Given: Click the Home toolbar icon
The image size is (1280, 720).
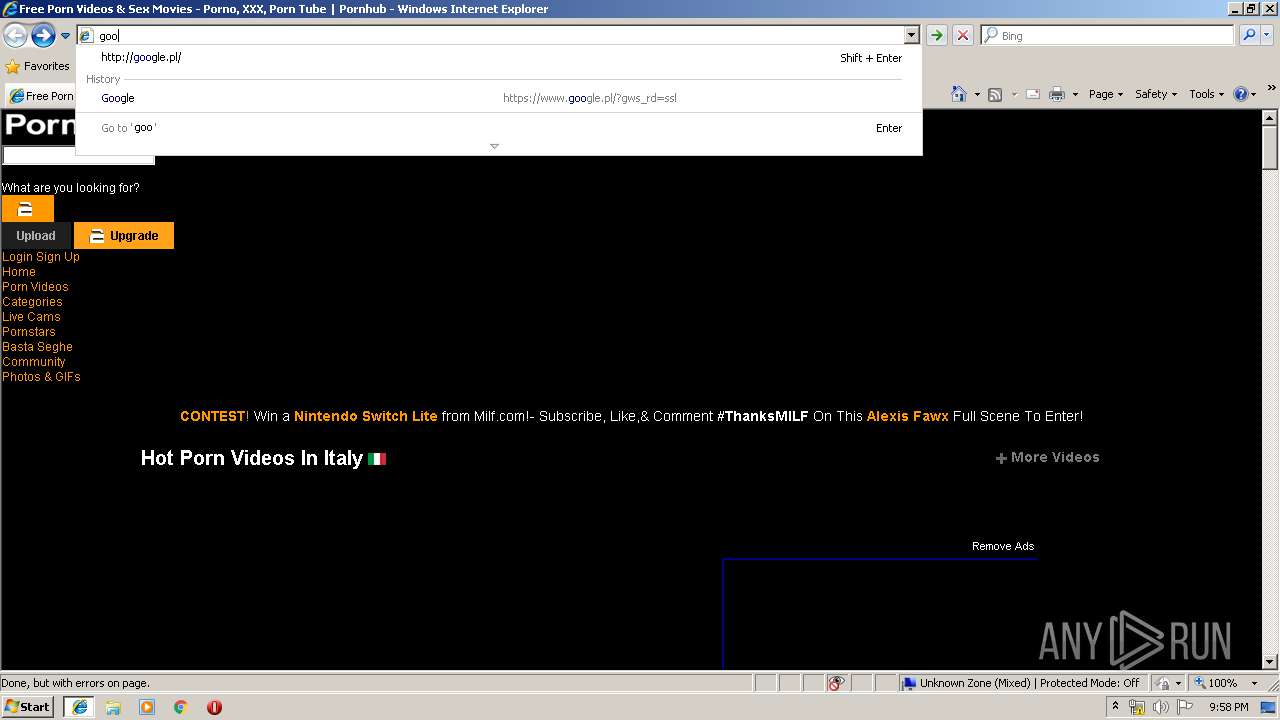Looking at the screenshot, I should click(x=959, y=94).
